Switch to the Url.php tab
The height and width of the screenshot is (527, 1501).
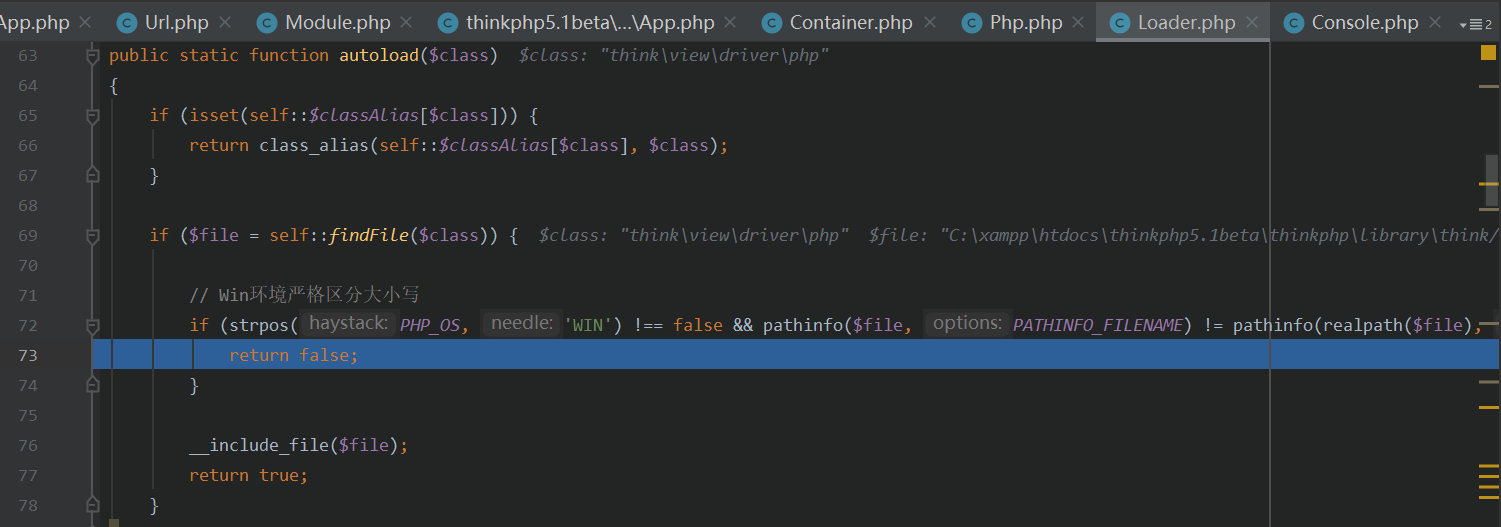click(177, 22)
